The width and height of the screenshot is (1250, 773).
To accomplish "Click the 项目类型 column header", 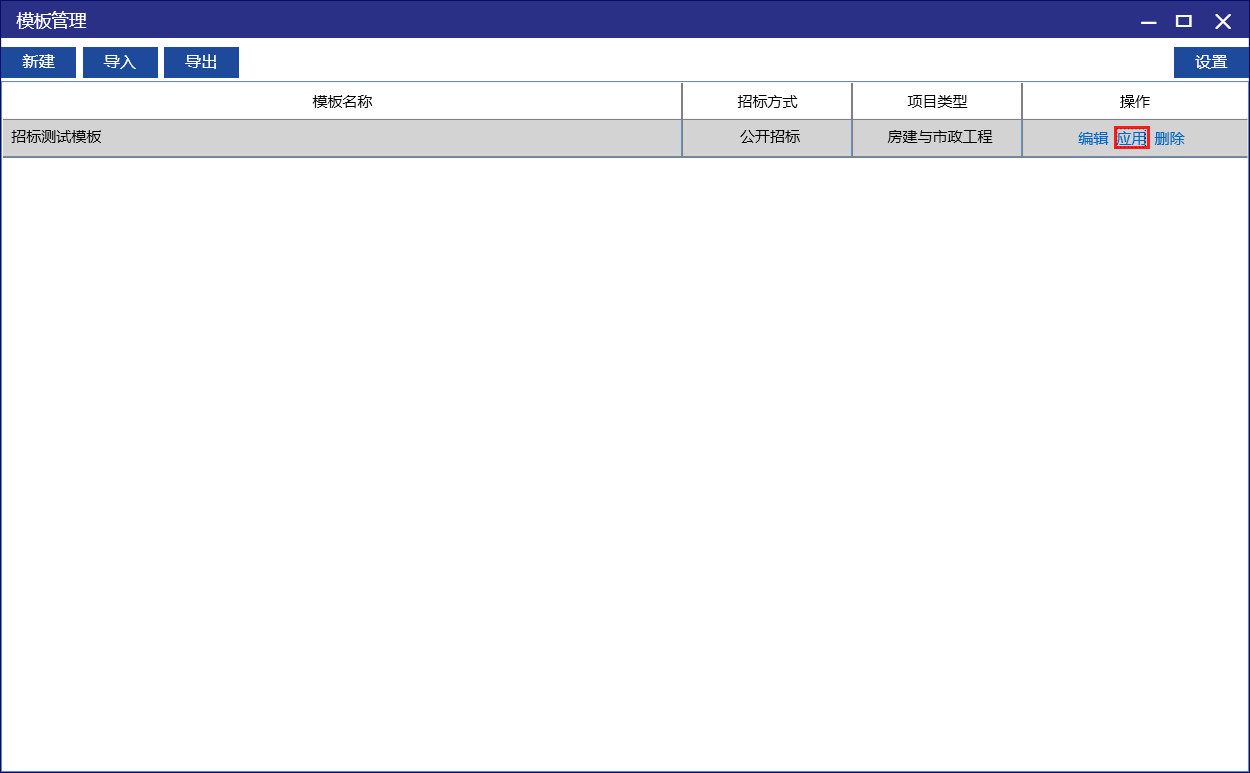I will pyautogui.click(x=938, y=102).
